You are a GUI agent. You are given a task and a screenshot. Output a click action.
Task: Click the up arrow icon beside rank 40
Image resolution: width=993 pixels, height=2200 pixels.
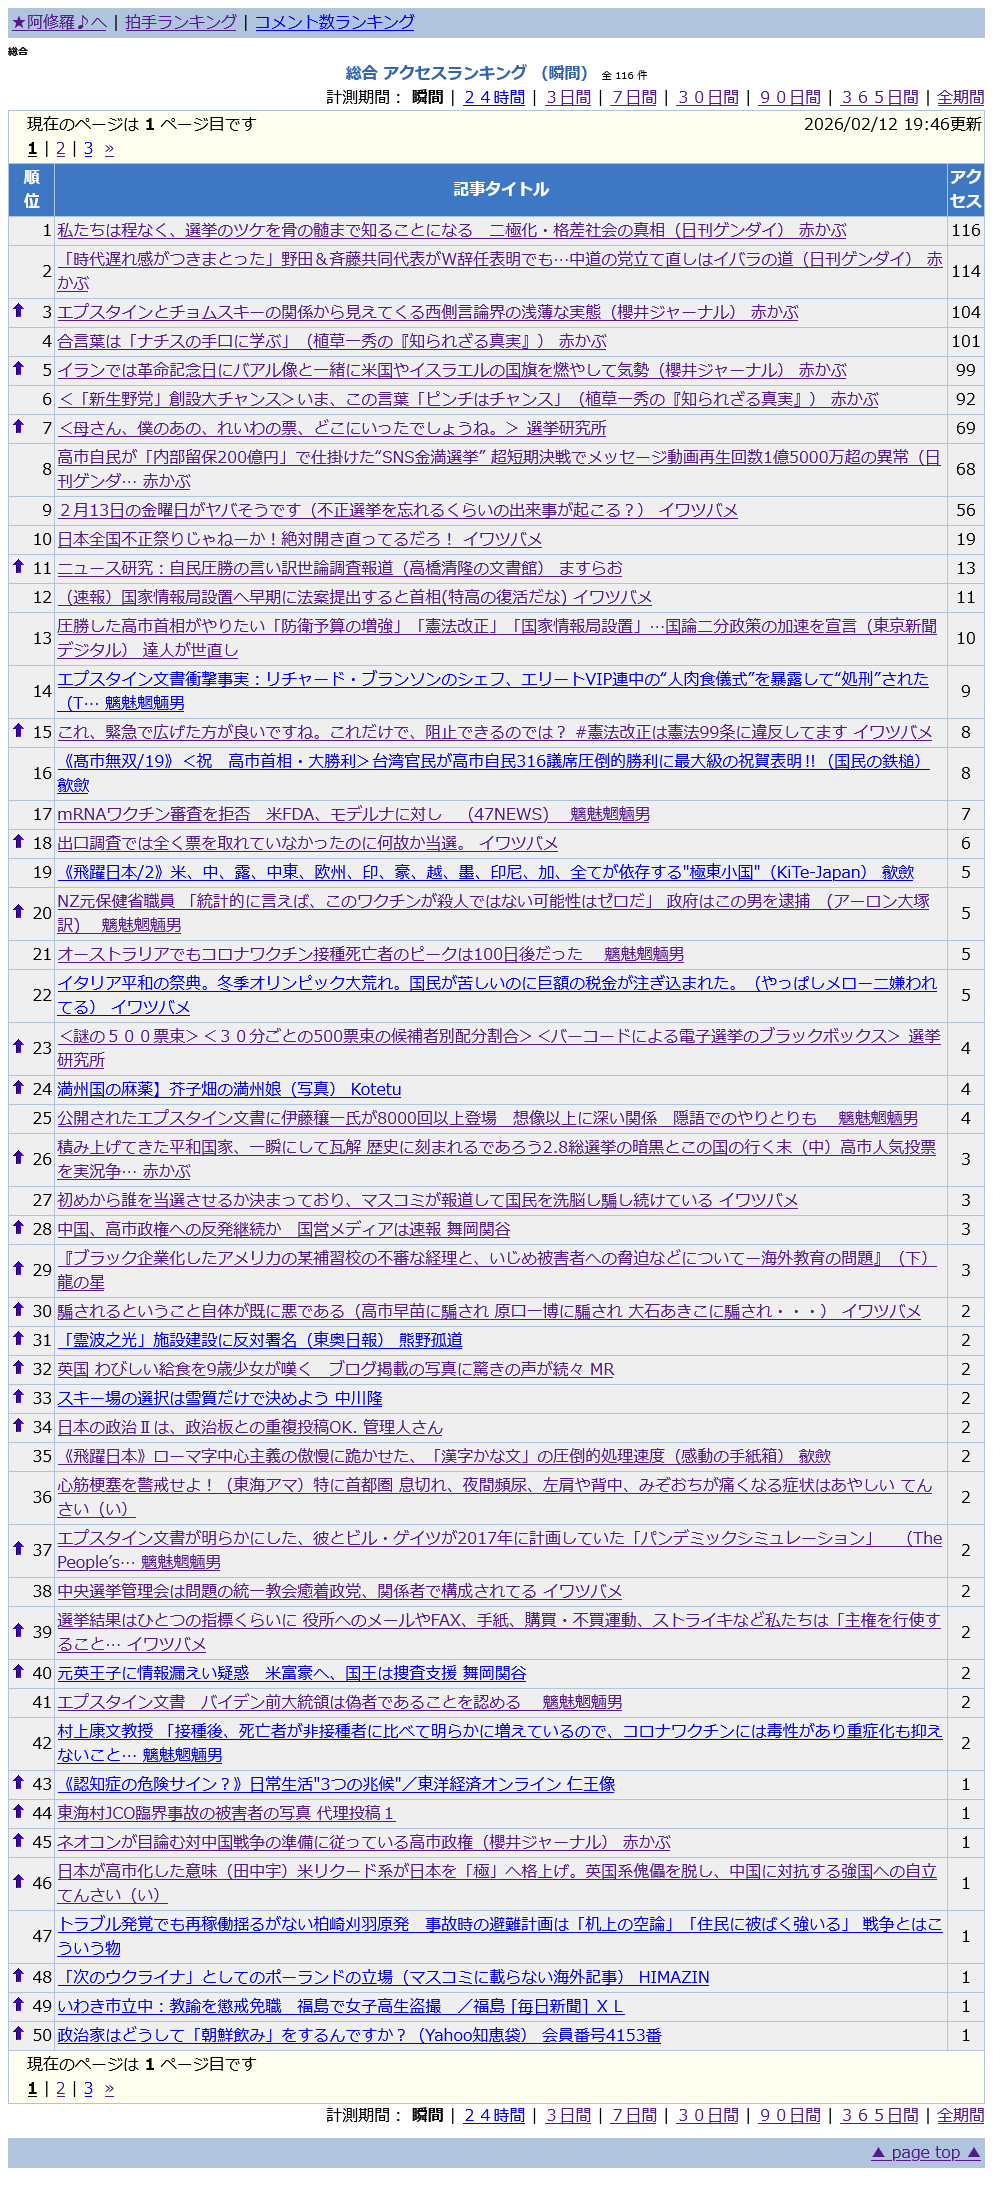(18, 1672)
